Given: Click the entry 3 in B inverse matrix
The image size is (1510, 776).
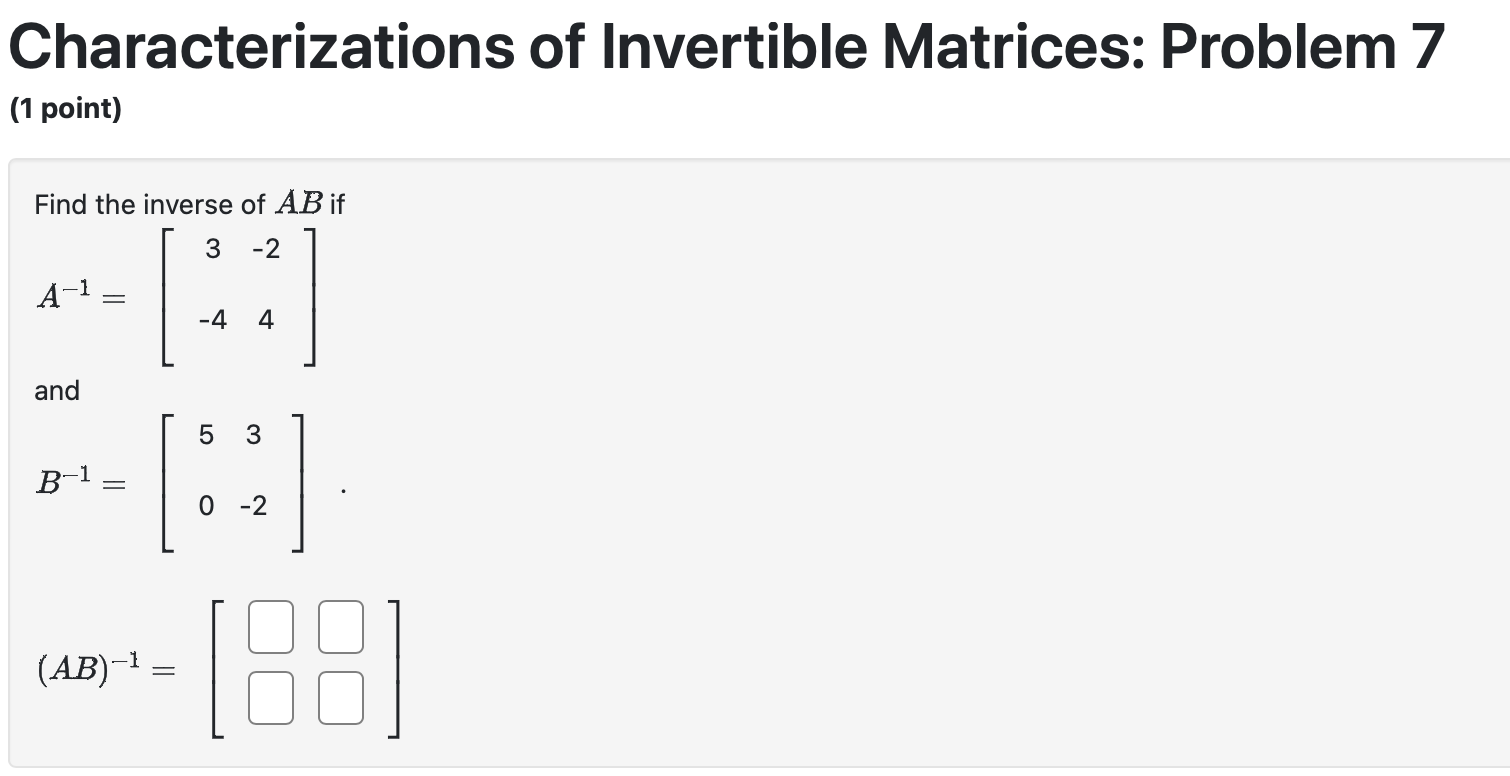Looking at the screenshot, I should point(252,435).
